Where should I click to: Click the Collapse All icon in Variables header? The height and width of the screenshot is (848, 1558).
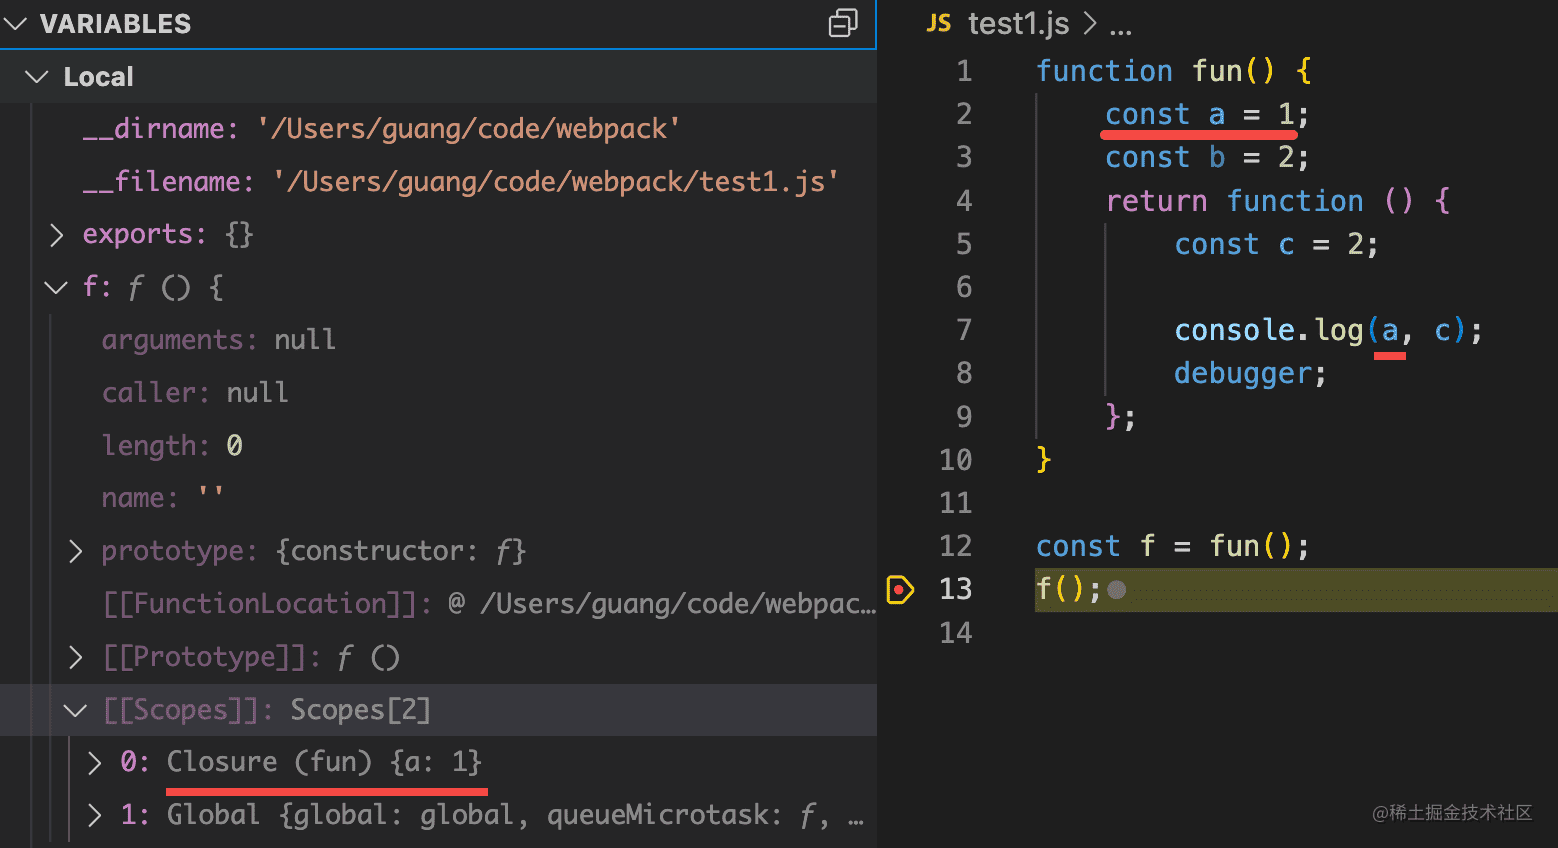coord(843,23)
